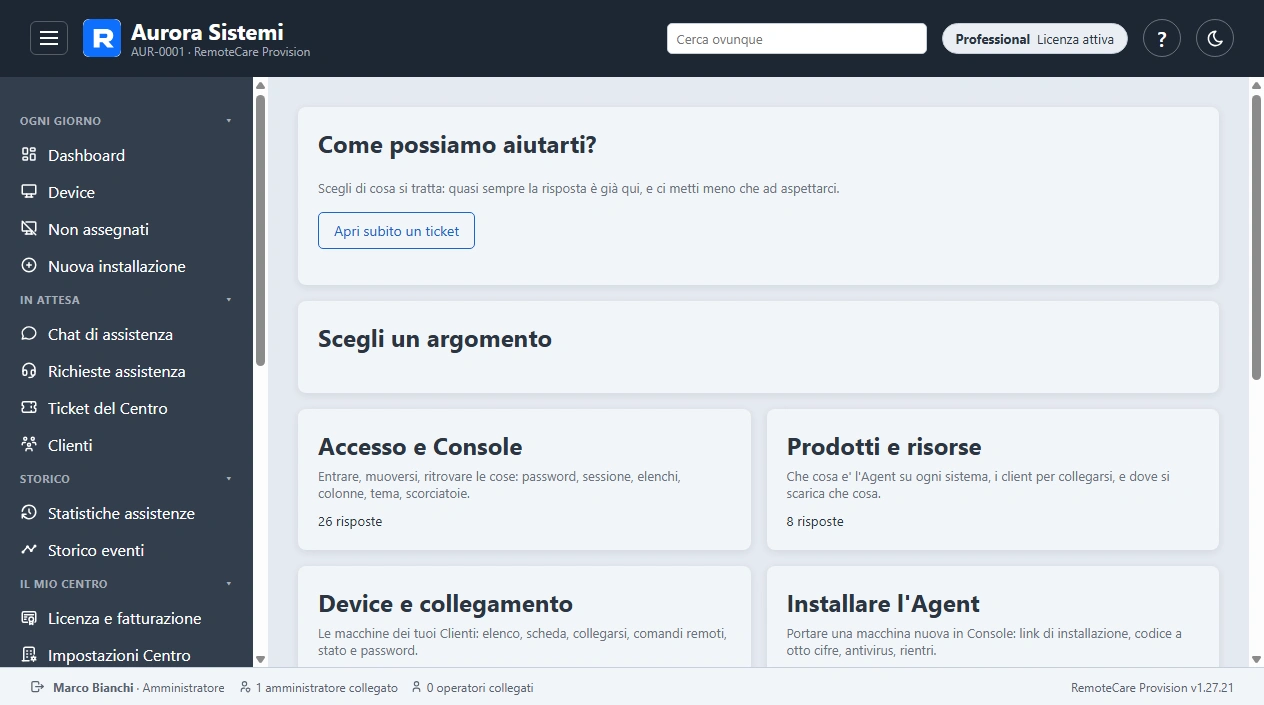Click the Nuova installazione plus-circle icon
Image resolution: width=1264 pixels, height=705 pixels.
pyautogui.click(x=29, y=266)
